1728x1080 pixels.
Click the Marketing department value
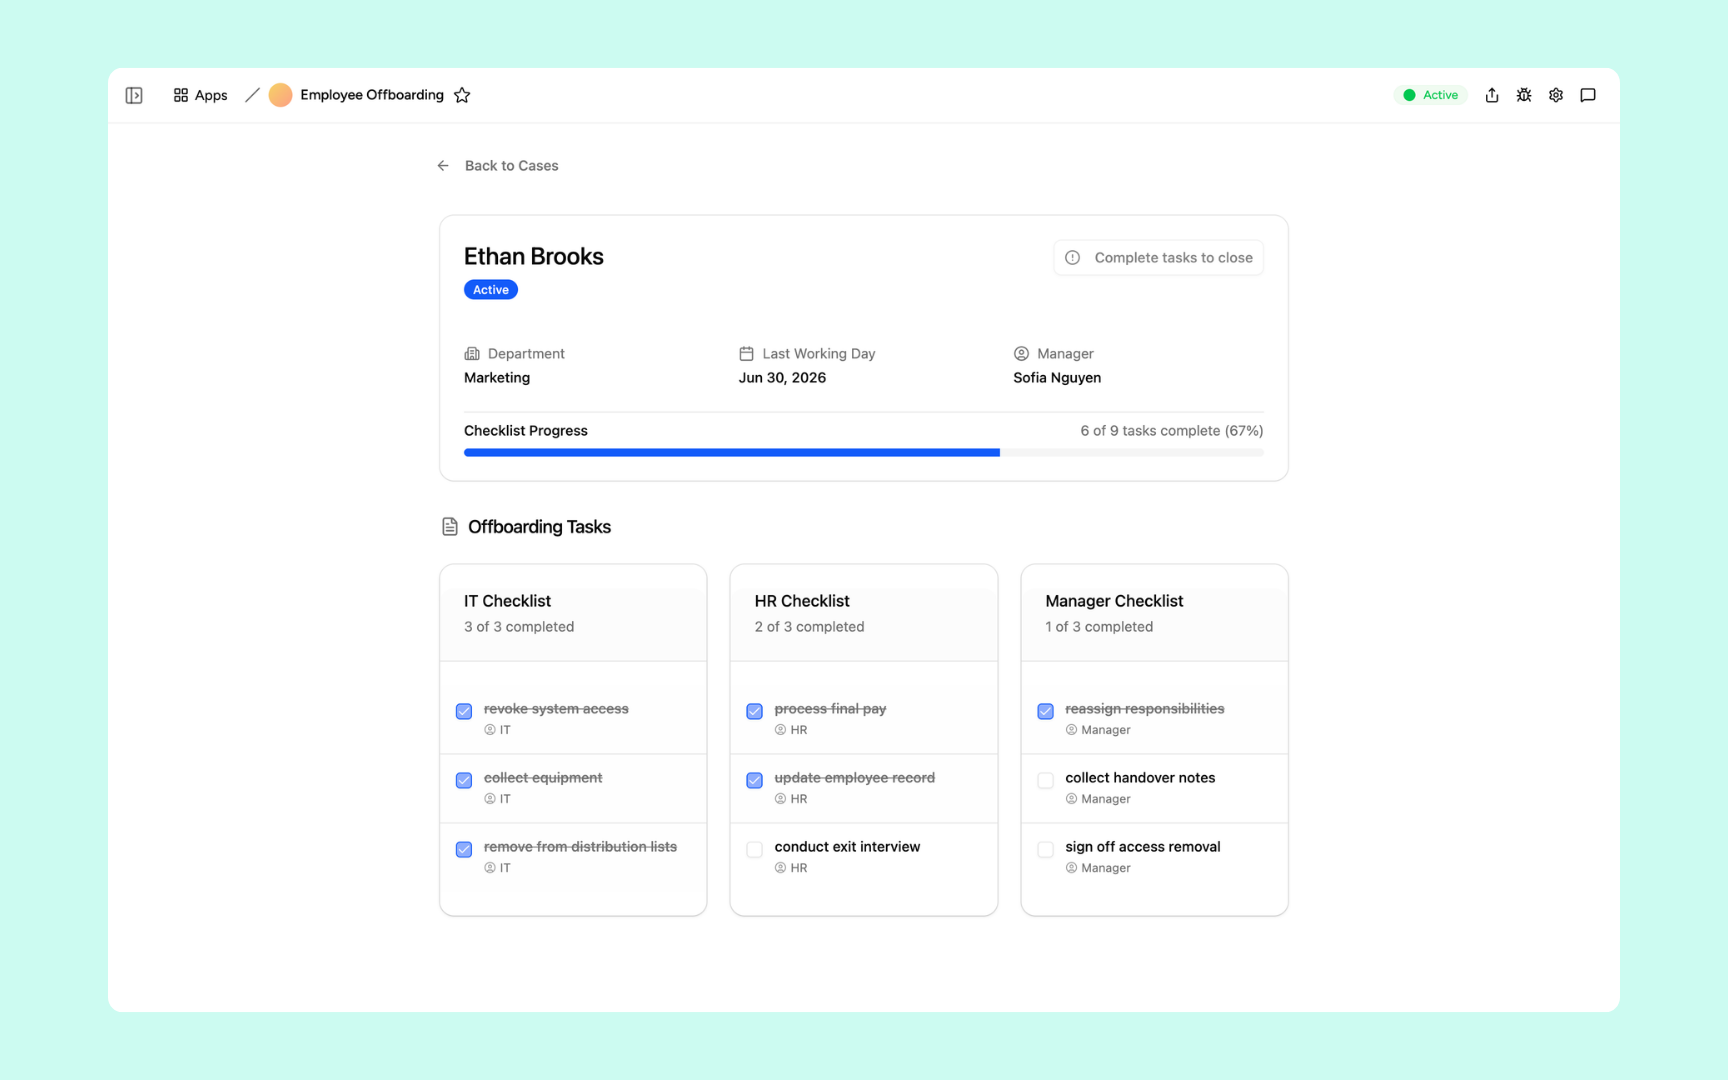[x=497, y=378]
